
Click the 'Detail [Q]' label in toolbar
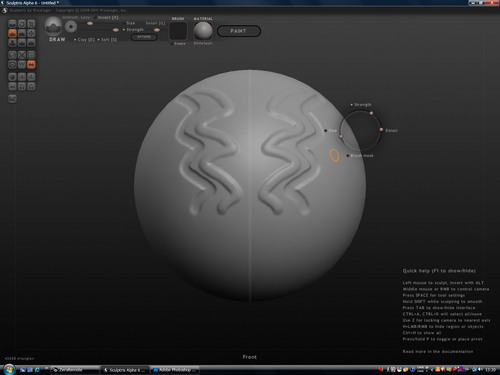(x=155, y=23)
